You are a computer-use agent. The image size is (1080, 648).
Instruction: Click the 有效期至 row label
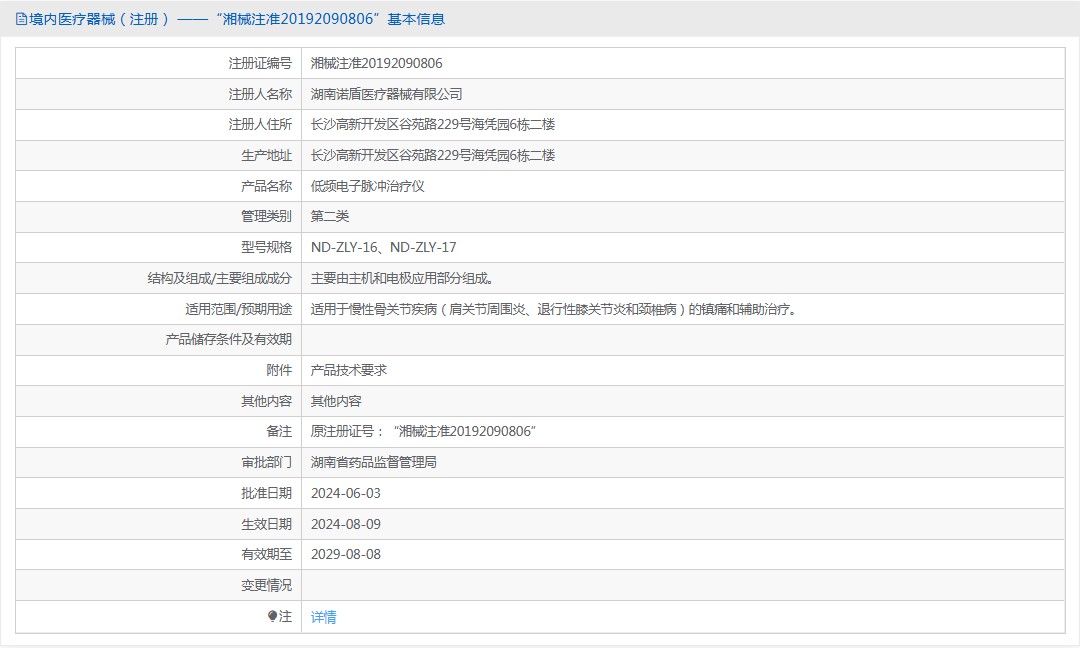click(267, 554)
